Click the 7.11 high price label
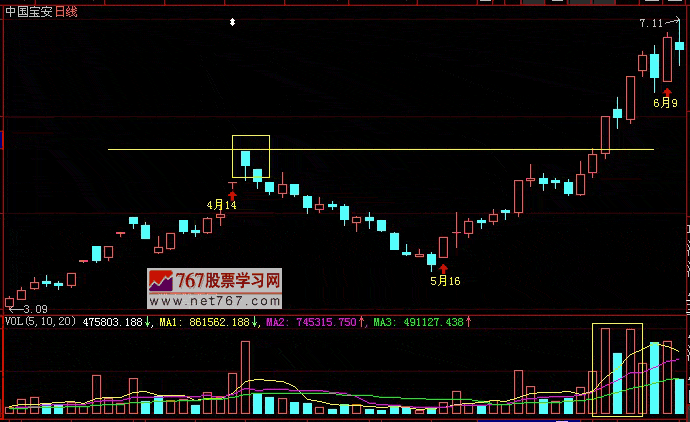Image resolution: width=690 pixels, height=422 pixels. click(x=651, y=22)
